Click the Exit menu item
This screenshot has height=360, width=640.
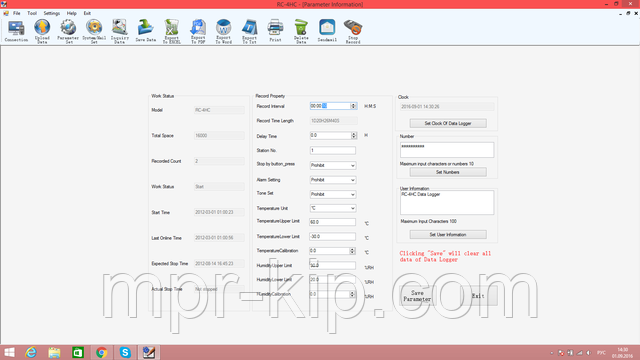pyautogui.click(x=87, y=13)
